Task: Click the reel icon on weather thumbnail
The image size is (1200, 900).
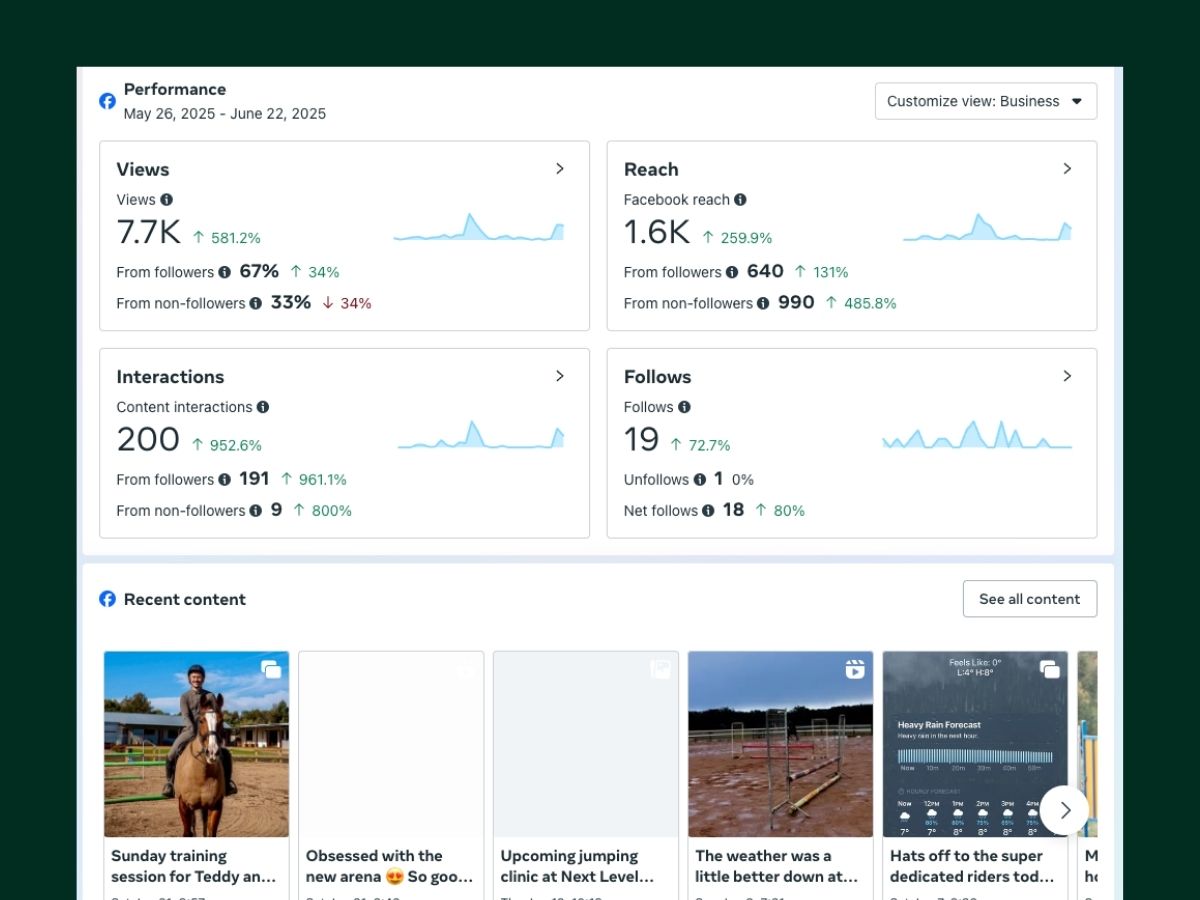Action: [855, 670]
